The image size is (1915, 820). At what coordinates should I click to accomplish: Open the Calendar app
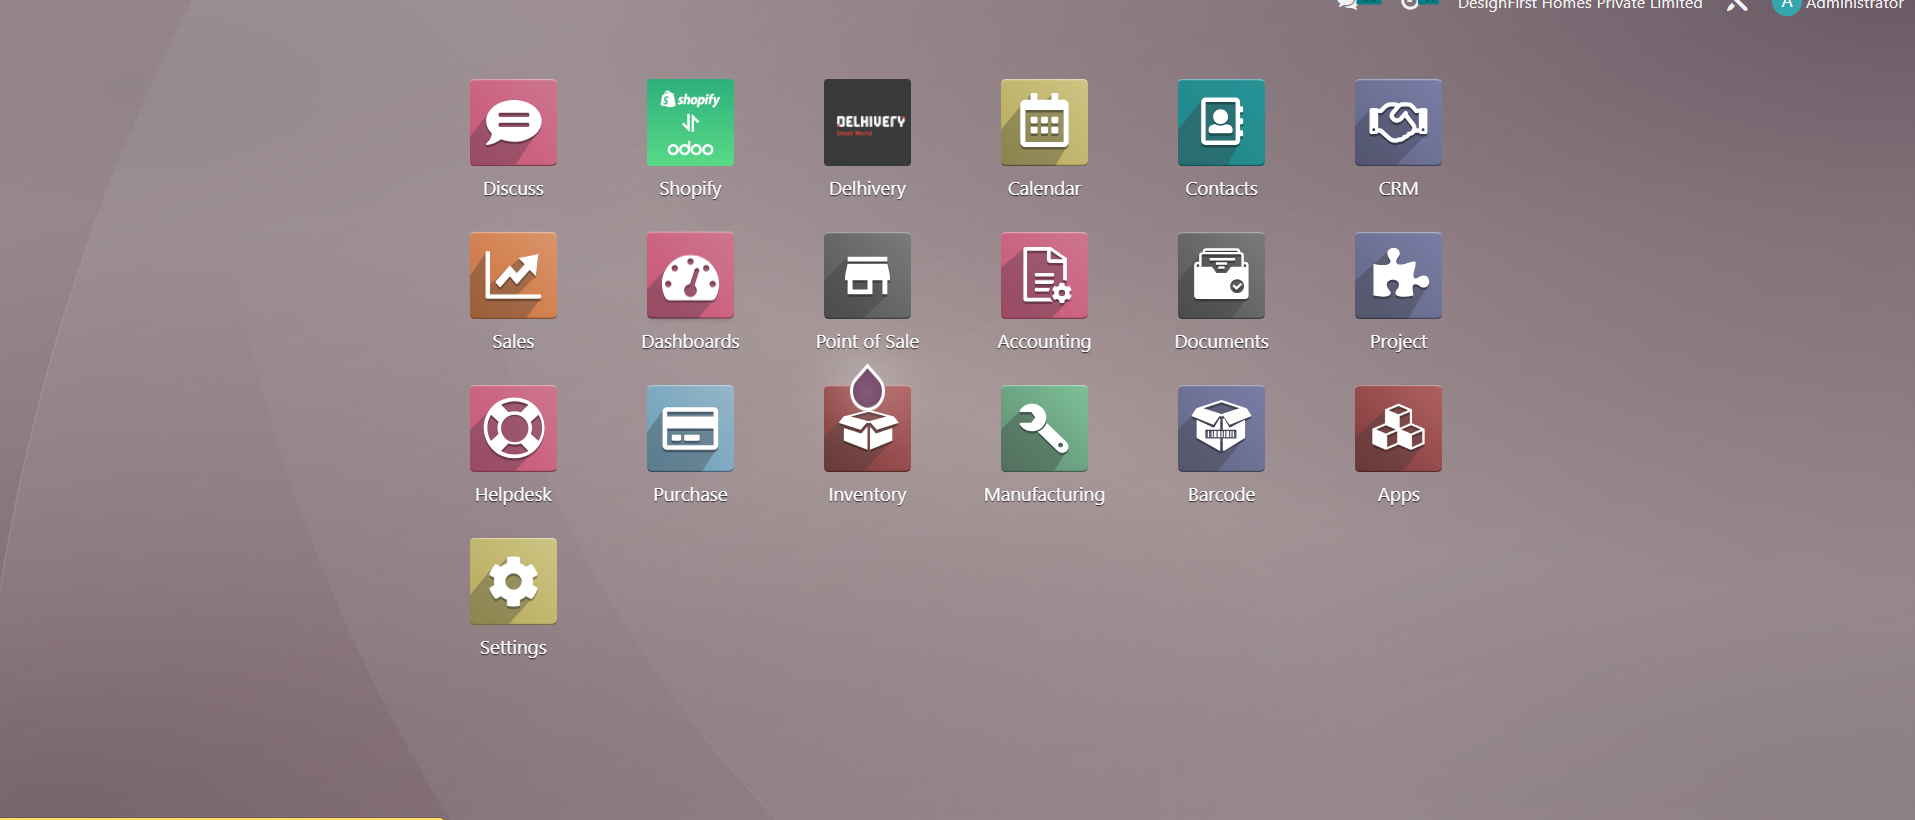pyautogui.click(x=1044, y=123)
